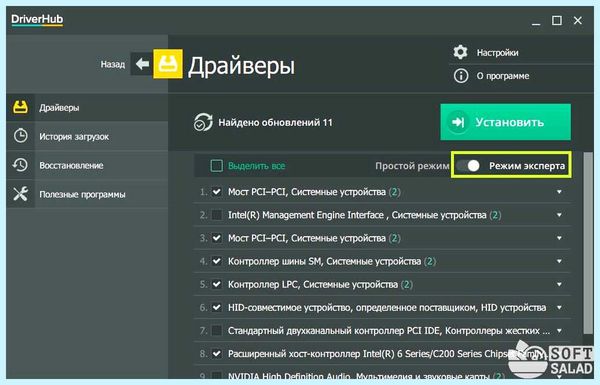The width and height of the screenshot is (600, 385).
Task: Click the Простой режим label
Action: click(412, 166)
